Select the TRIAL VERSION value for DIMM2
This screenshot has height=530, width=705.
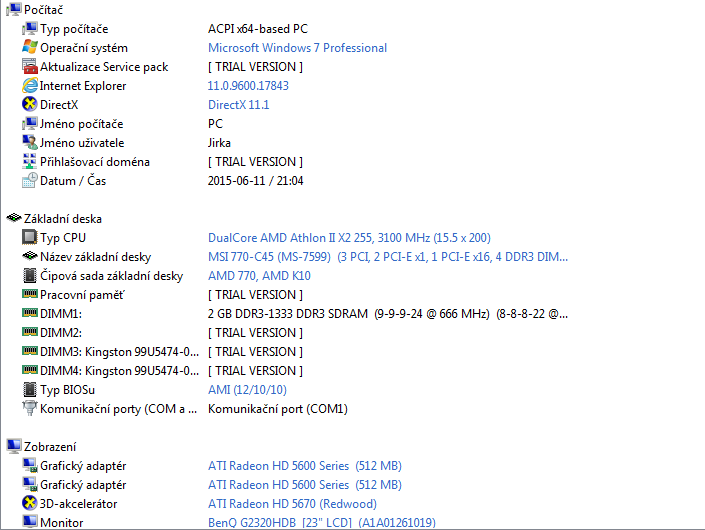point(255,333)
